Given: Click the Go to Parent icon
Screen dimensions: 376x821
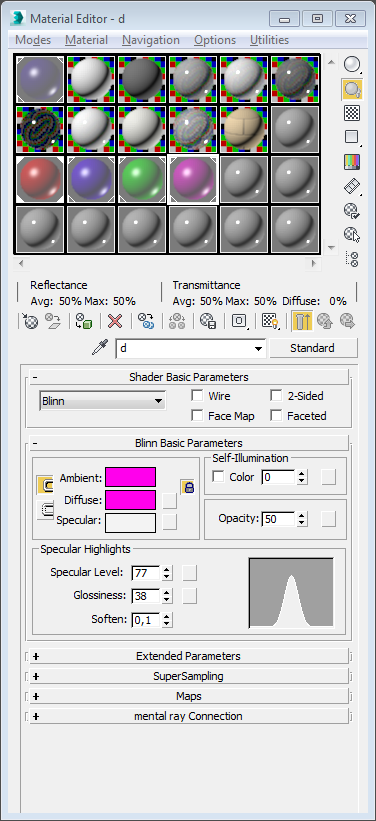Looking at the screenshot, I should pyautogui.click(x=325, y=321).
